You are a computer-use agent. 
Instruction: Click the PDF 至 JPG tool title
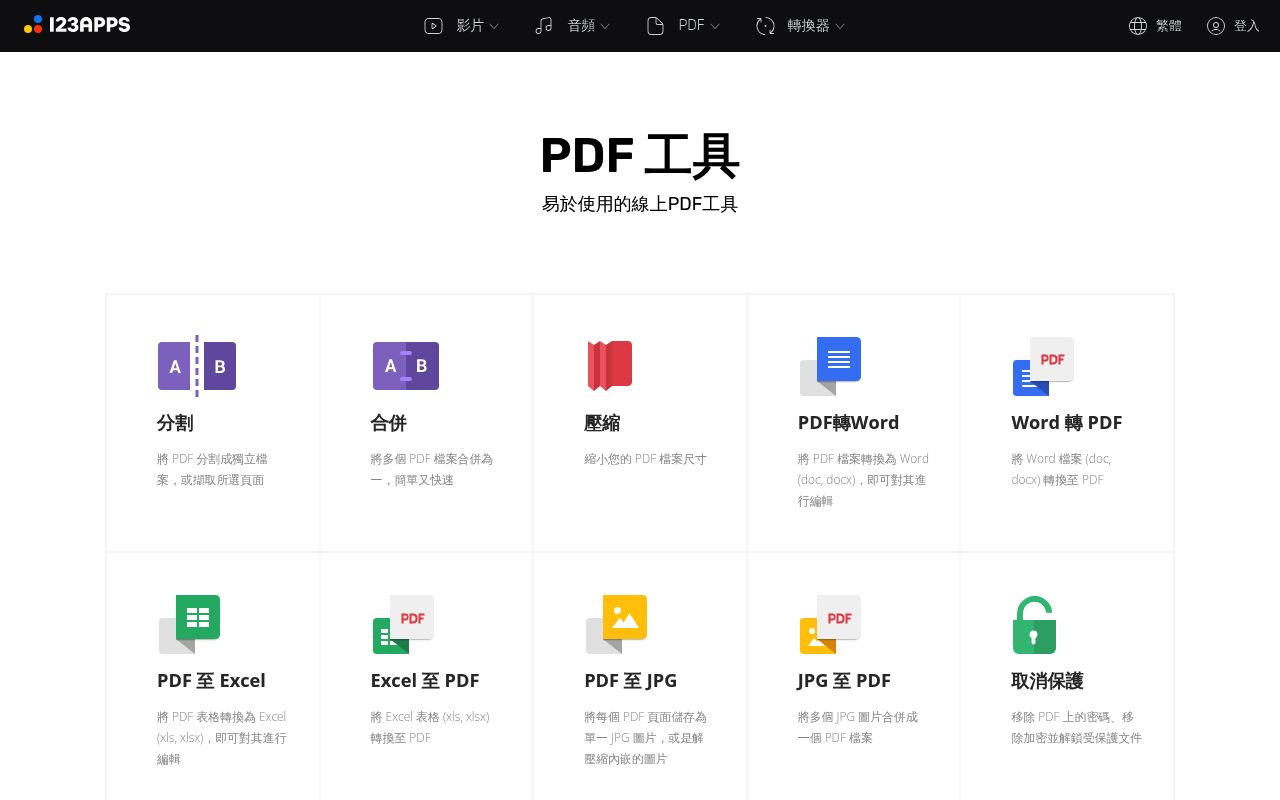631,681
